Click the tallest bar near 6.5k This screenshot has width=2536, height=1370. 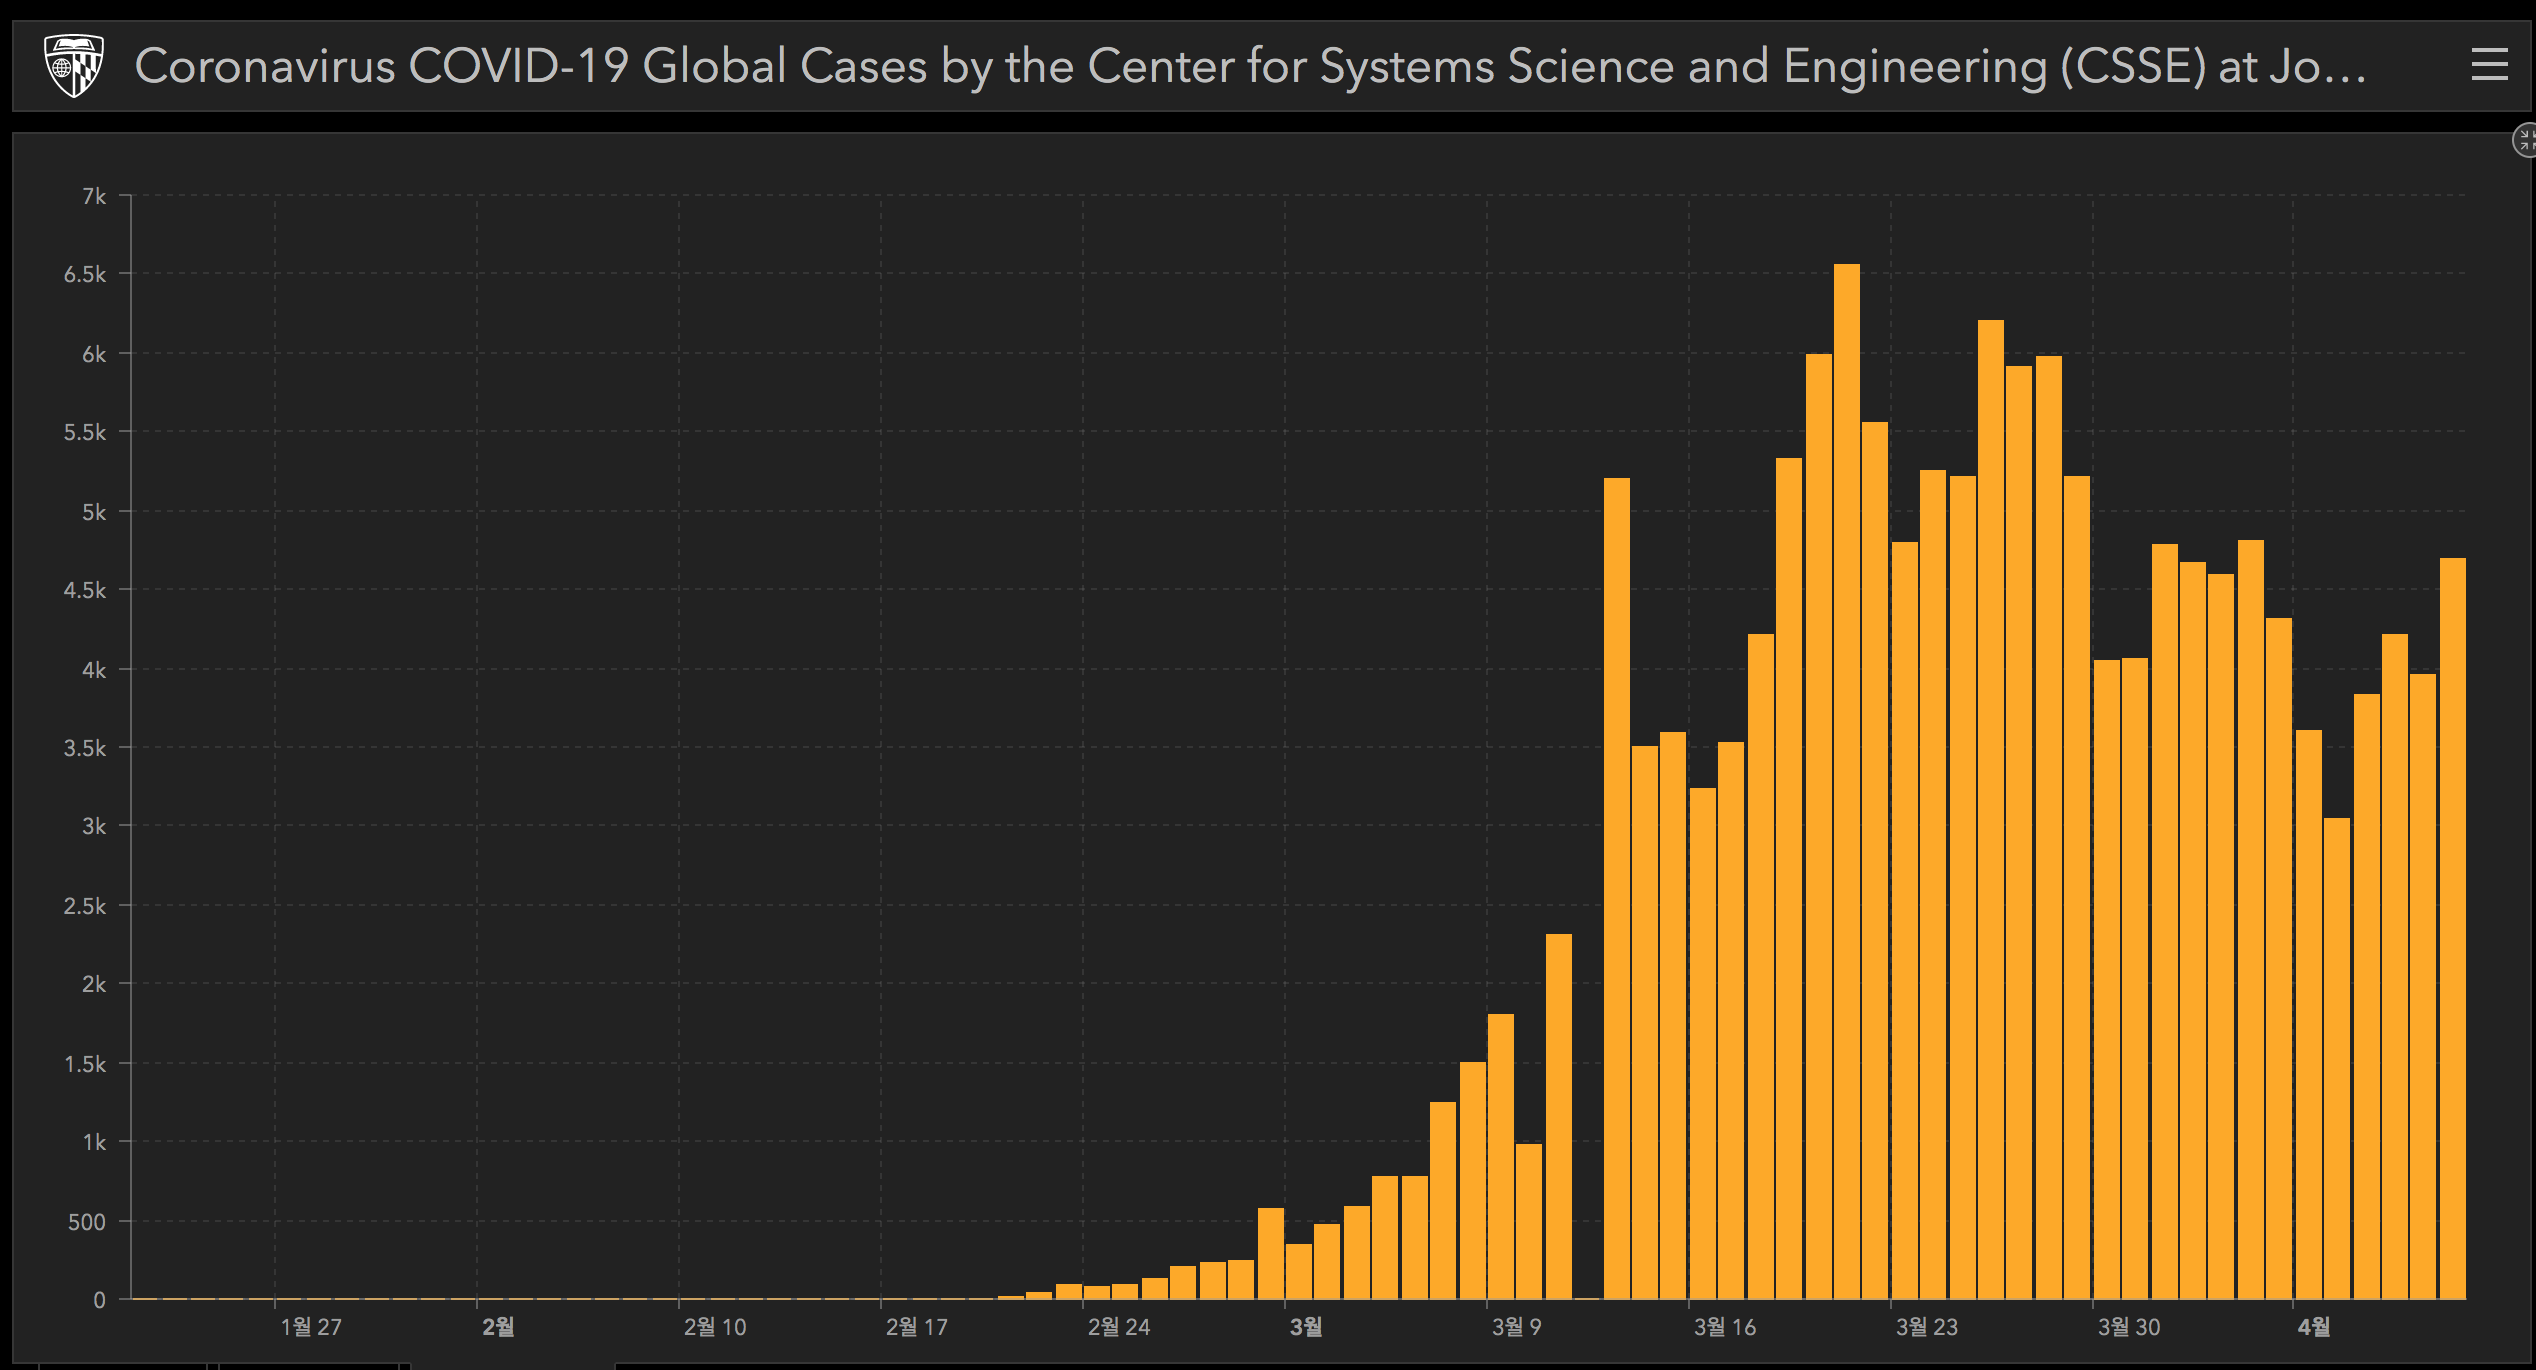[1847, 780]
